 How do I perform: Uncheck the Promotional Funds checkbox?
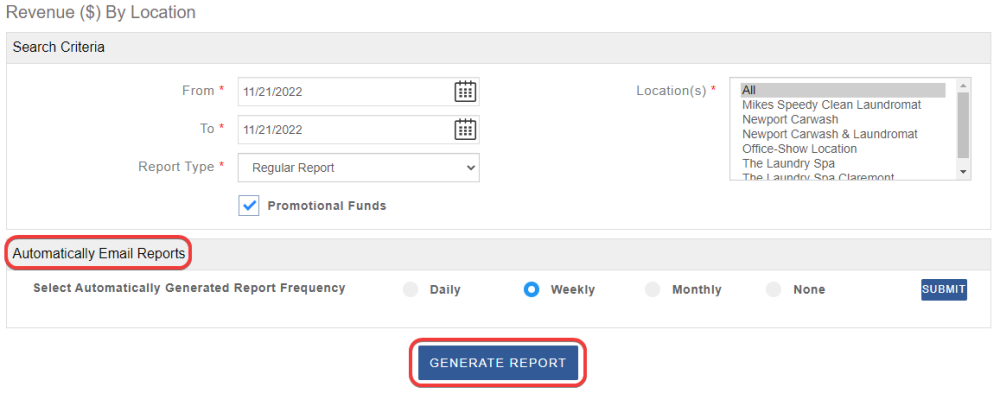pyautogui.click(x=249, y=205)
